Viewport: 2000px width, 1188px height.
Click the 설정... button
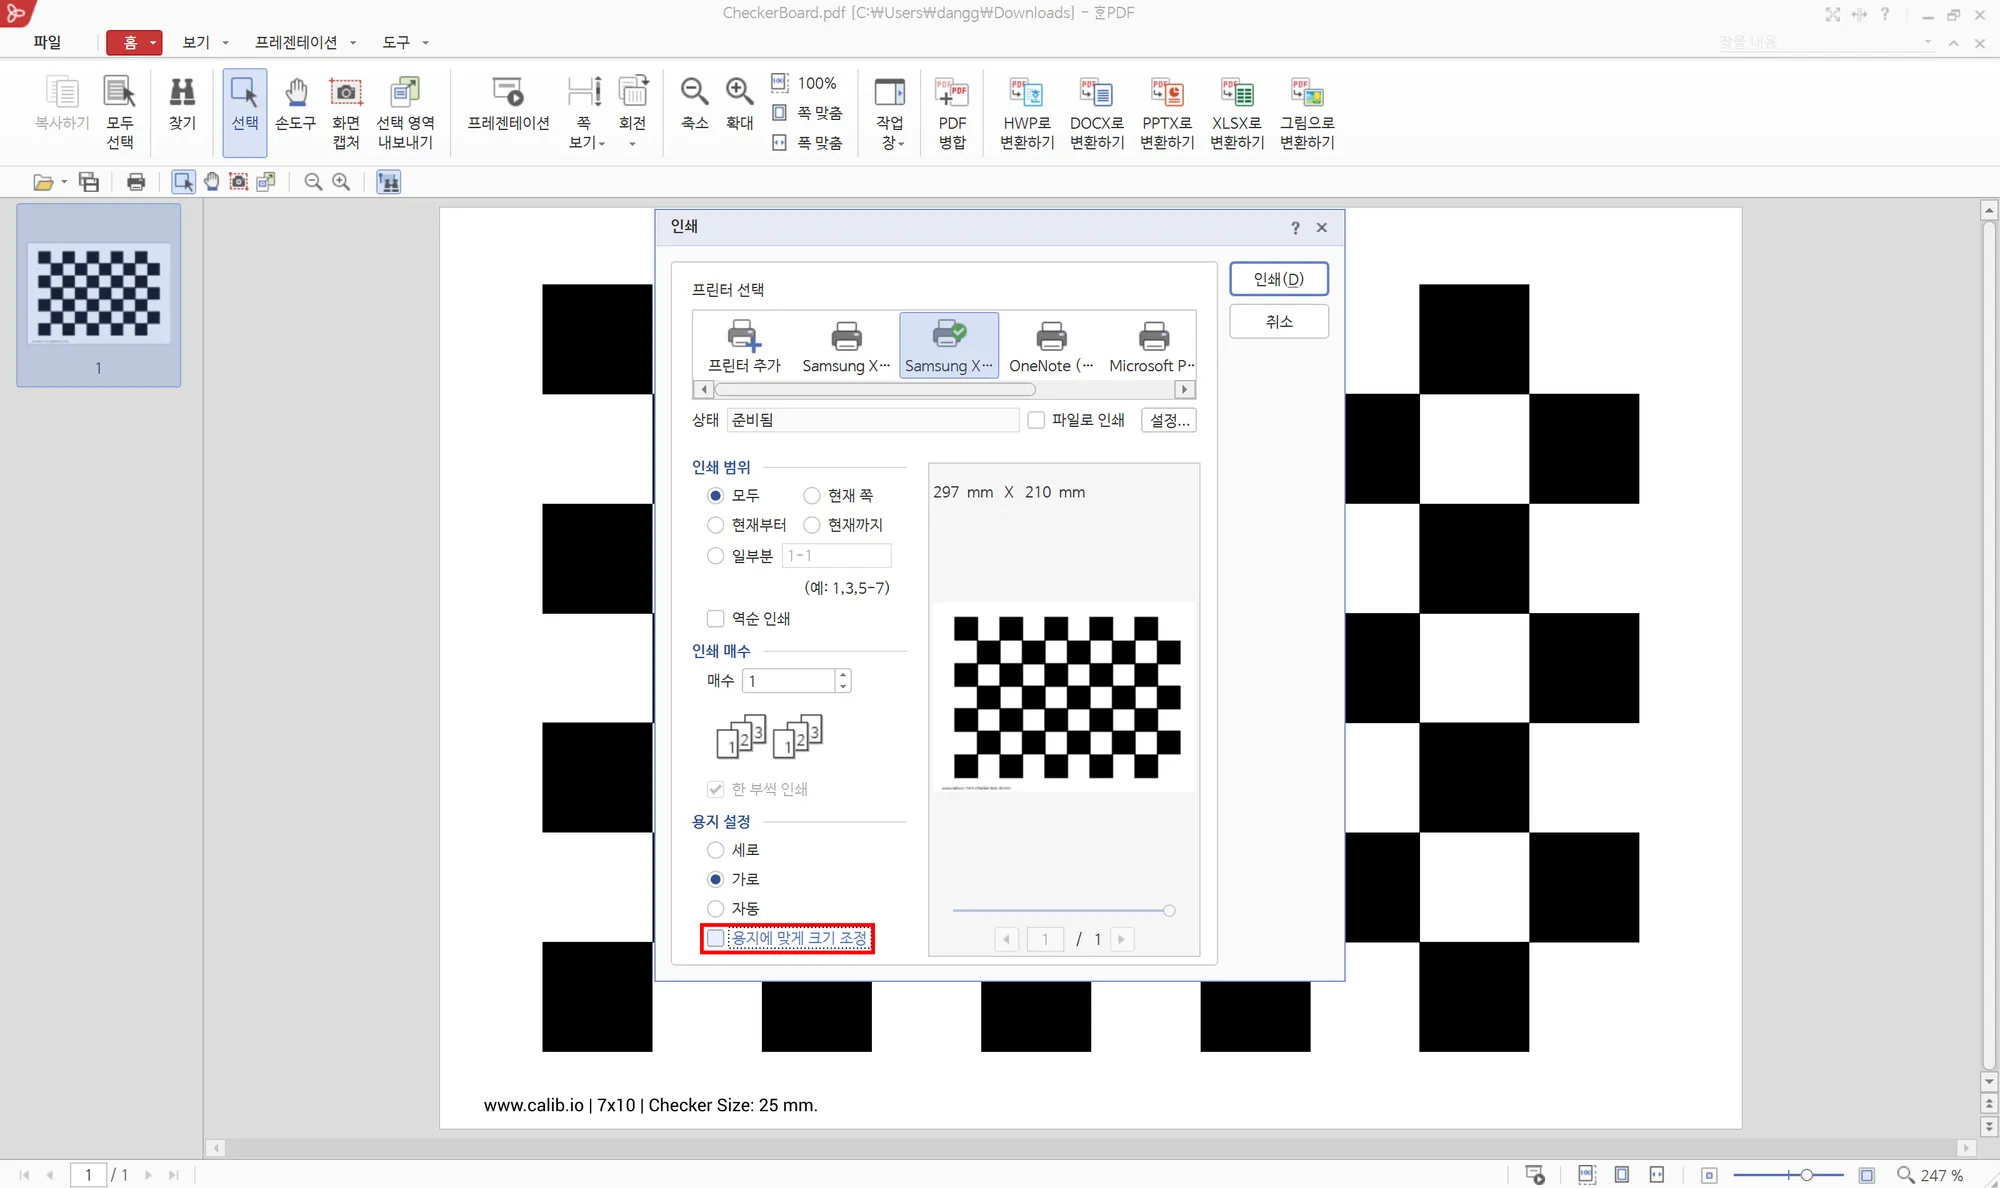(1169, 420)
